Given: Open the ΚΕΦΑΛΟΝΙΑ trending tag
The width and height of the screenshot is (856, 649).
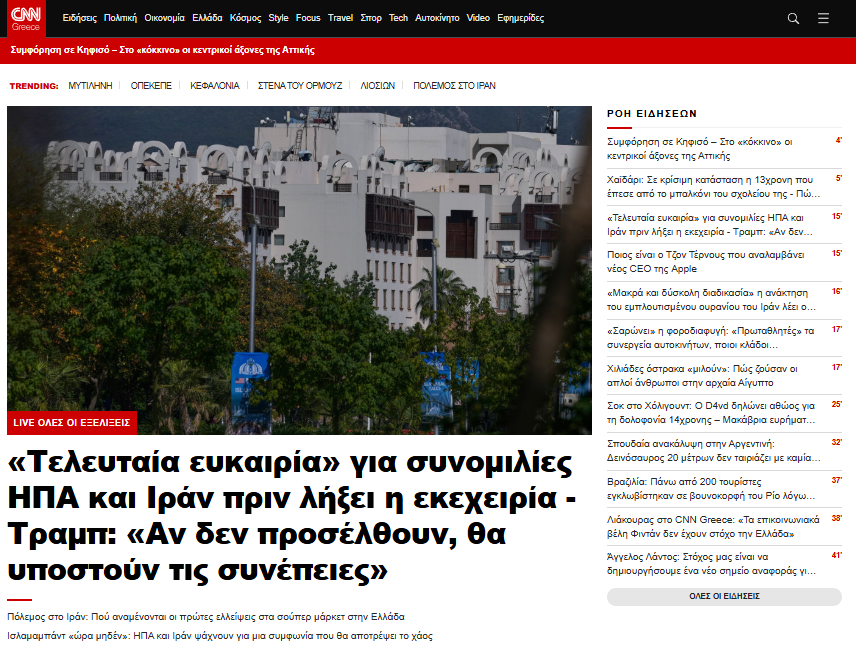Looking at the screenshot, I should tap(215, 86).
